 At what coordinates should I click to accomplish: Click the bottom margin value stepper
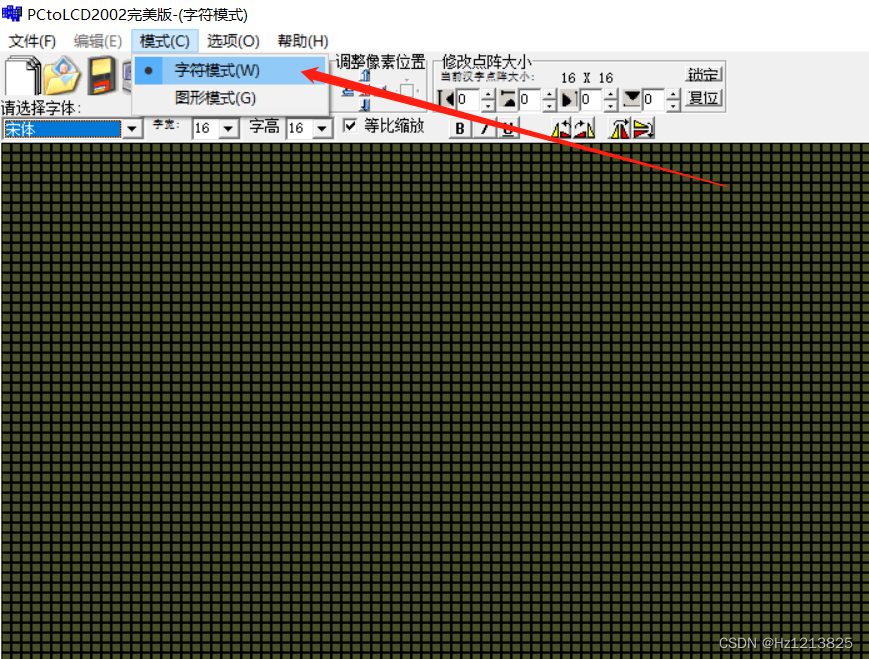point(673,100)
